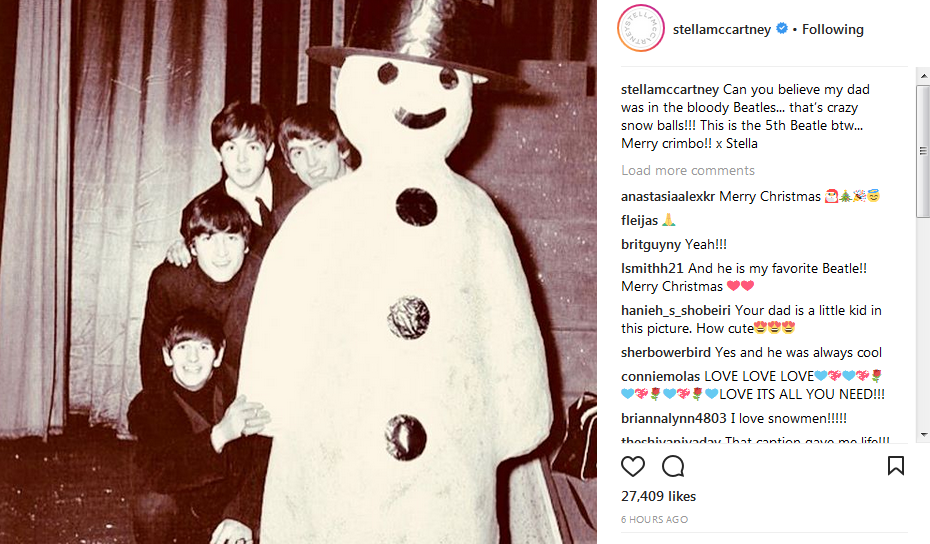930x544 pixels.
Task: Click the blue verified badge
Action: click(782, 28)
